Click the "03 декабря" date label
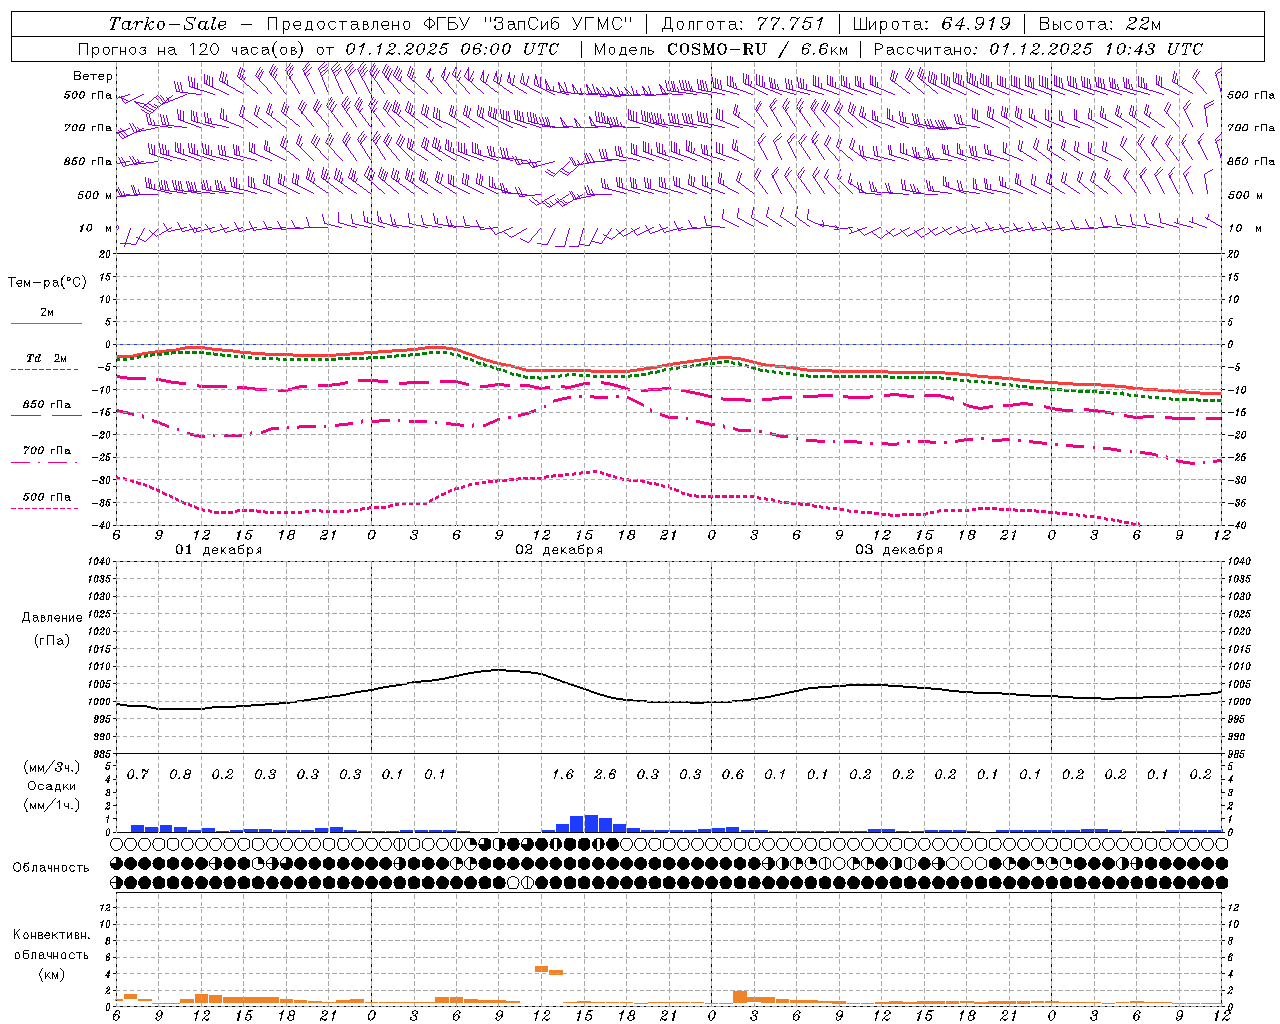Image resolution: width=1280 pixels, height=1024 pixels. (899, 550)
